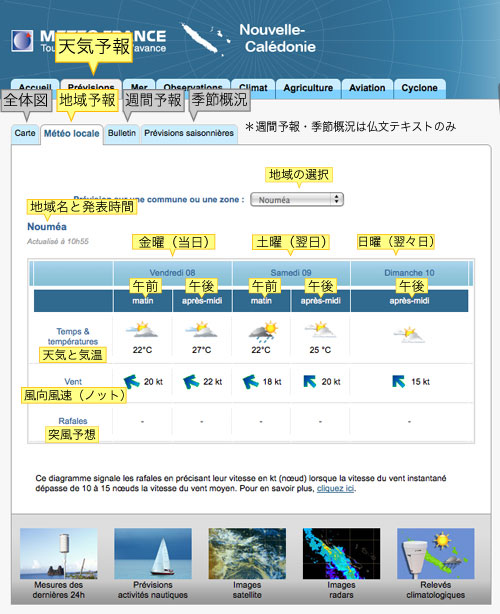Click the Nouvelle-Calédonie header title

pyautogui.click(x=278, y=38)
